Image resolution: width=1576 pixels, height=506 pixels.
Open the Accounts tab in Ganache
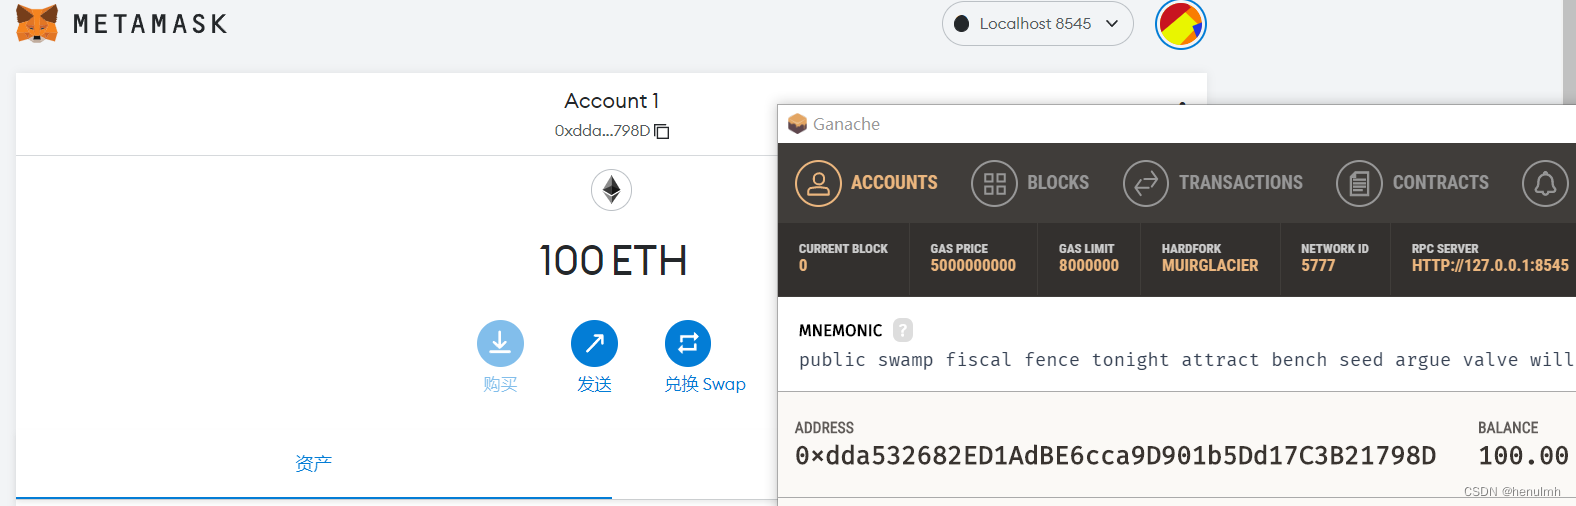867,183
